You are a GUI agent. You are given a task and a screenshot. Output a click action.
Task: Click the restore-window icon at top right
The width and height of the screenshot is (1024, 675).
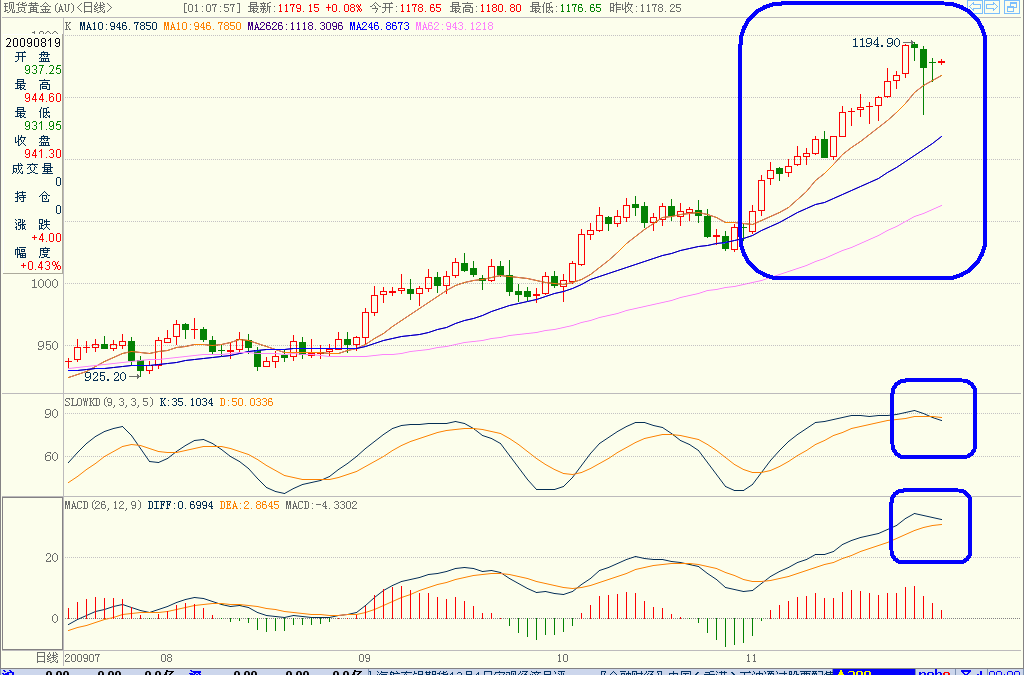click(1010, 7)
